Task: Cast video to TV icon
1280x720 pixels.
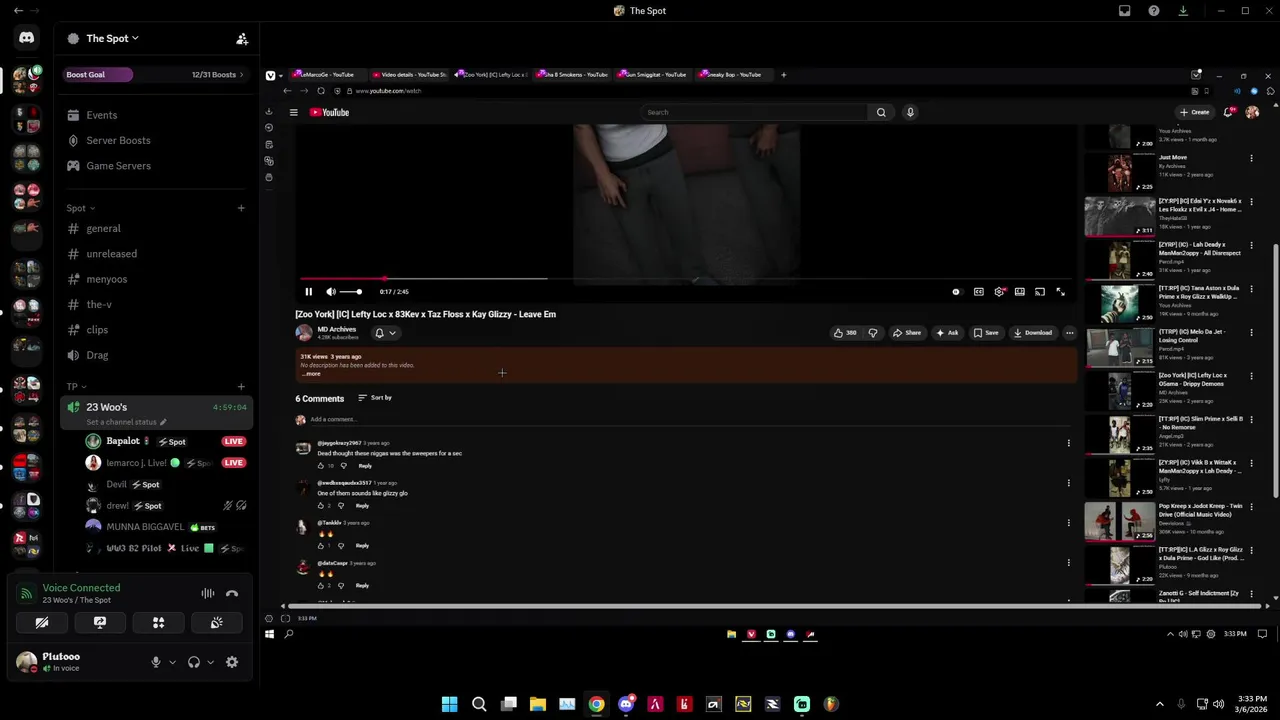Action: coord(1040,292)
